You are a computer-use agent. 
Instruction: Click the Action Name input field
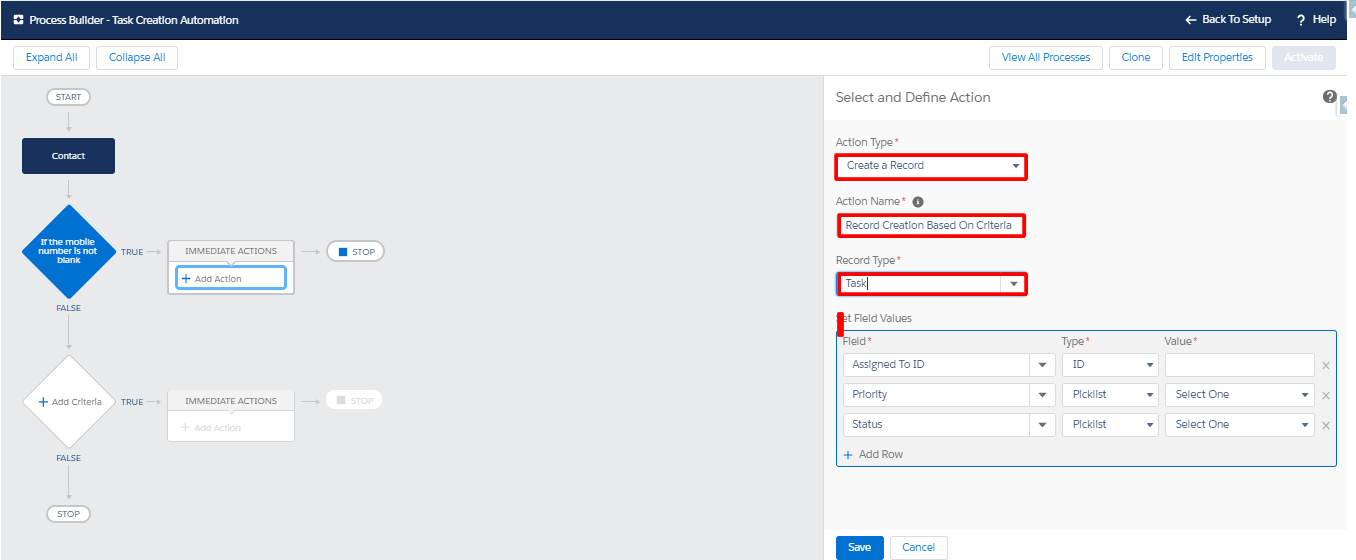[930, 225]
